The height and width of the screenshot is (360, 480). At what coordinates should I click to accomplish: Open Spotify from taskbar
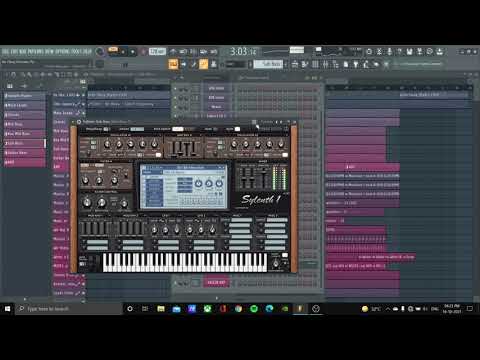click(x=254, y=309)
